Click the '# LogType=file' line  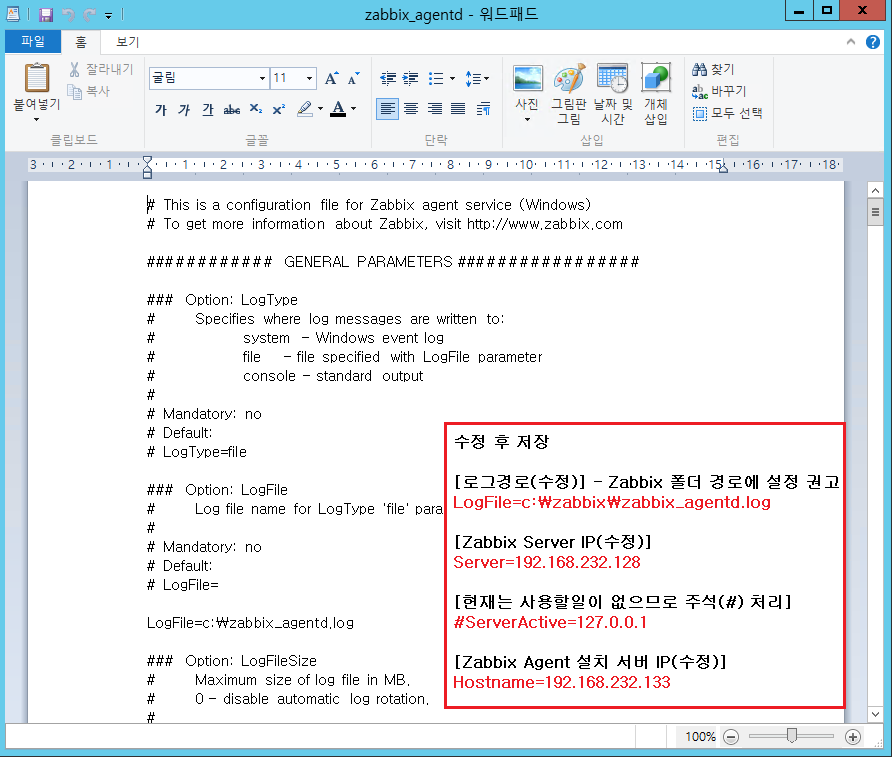196,452
